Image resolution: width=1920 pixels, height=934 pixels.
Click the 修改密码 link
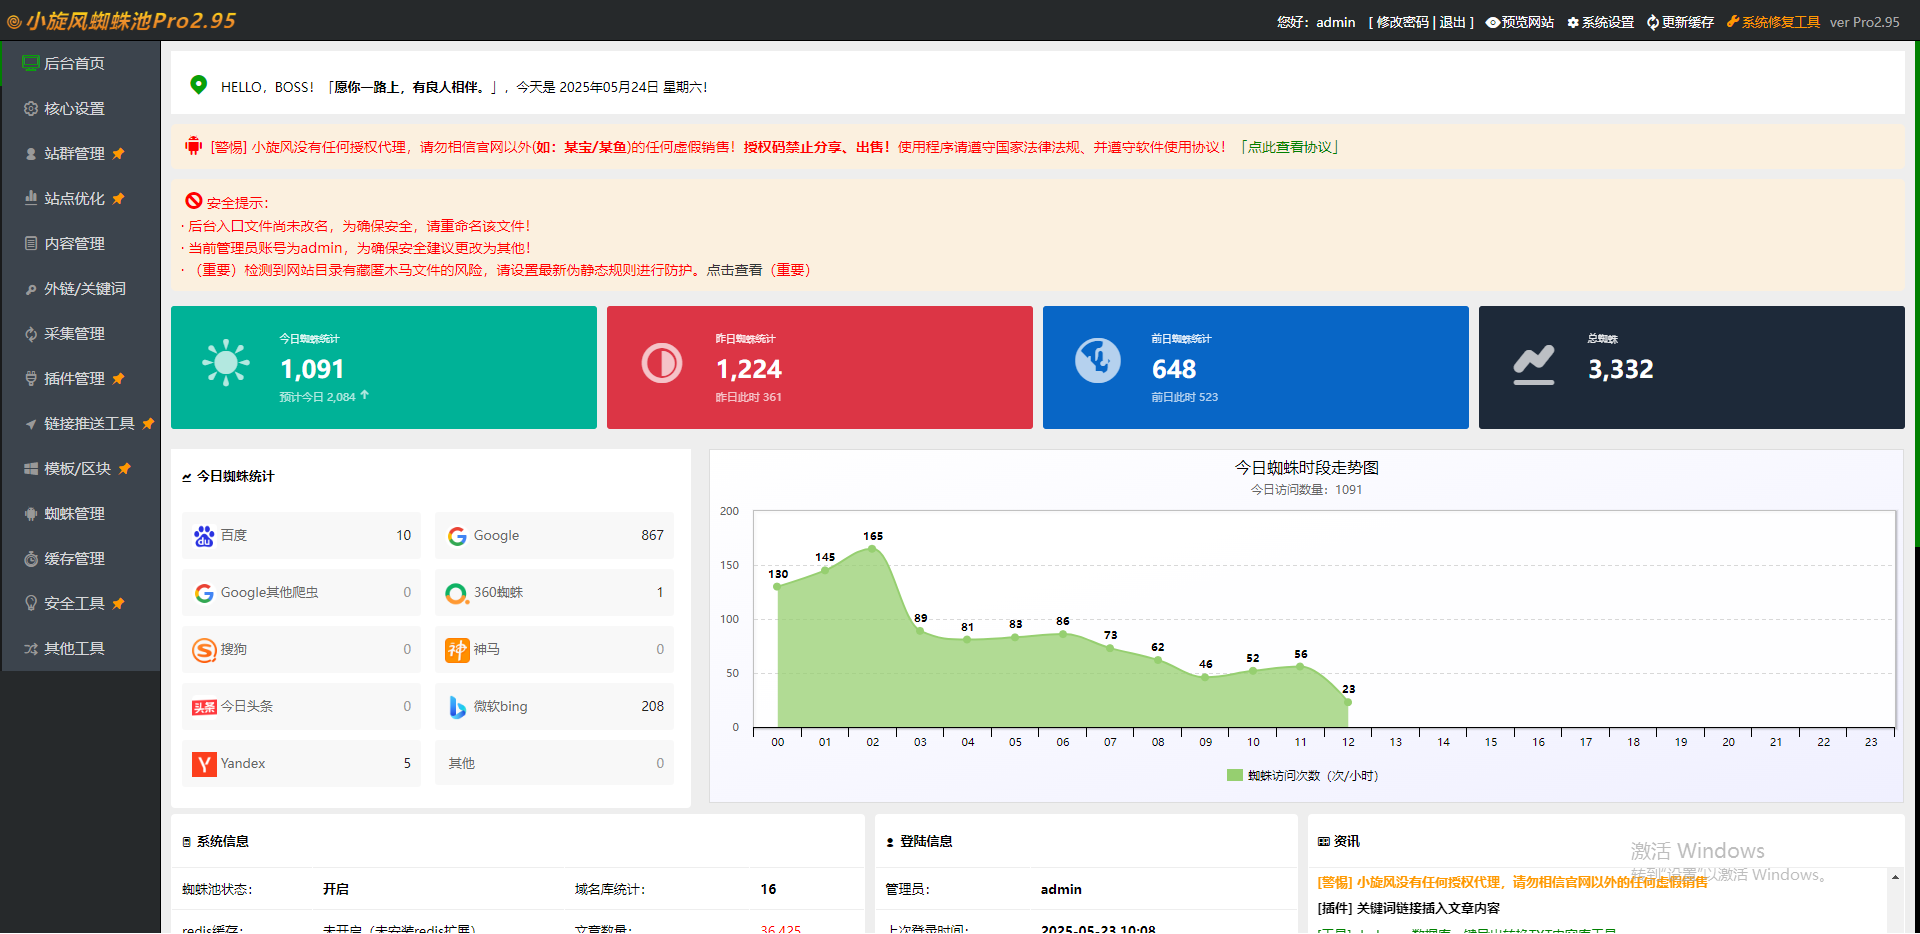click(x=1402, y=22)
